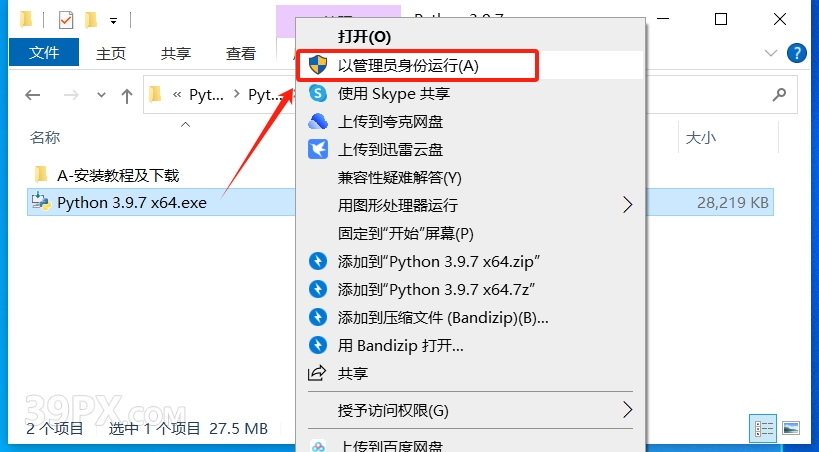Click Bandizip icon beside x64.7z entry
Image resolution: width=819 pixels, height=452 pixels.
tap(318, 289)
